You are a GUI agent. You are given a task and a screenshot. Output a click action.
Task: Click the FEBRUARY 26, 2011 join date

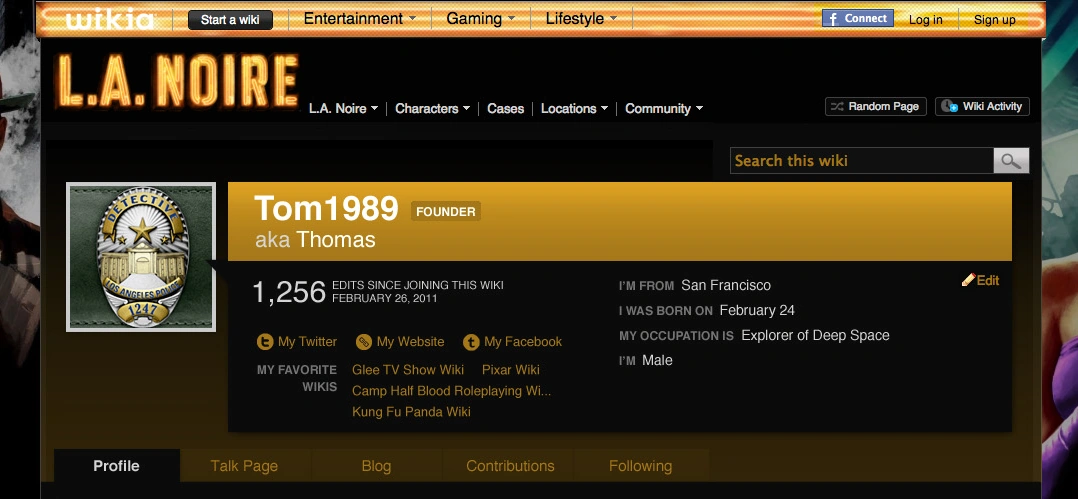click(385, 298)
